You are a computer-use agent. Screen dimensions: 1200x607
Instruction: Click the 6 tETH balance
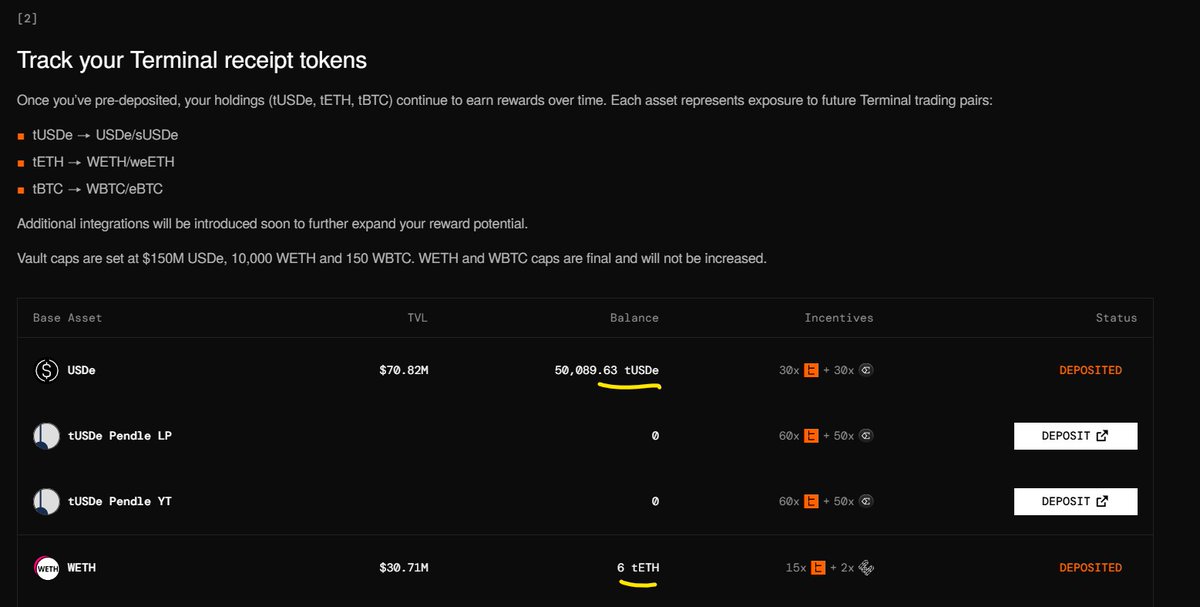(x=638, y=568)
